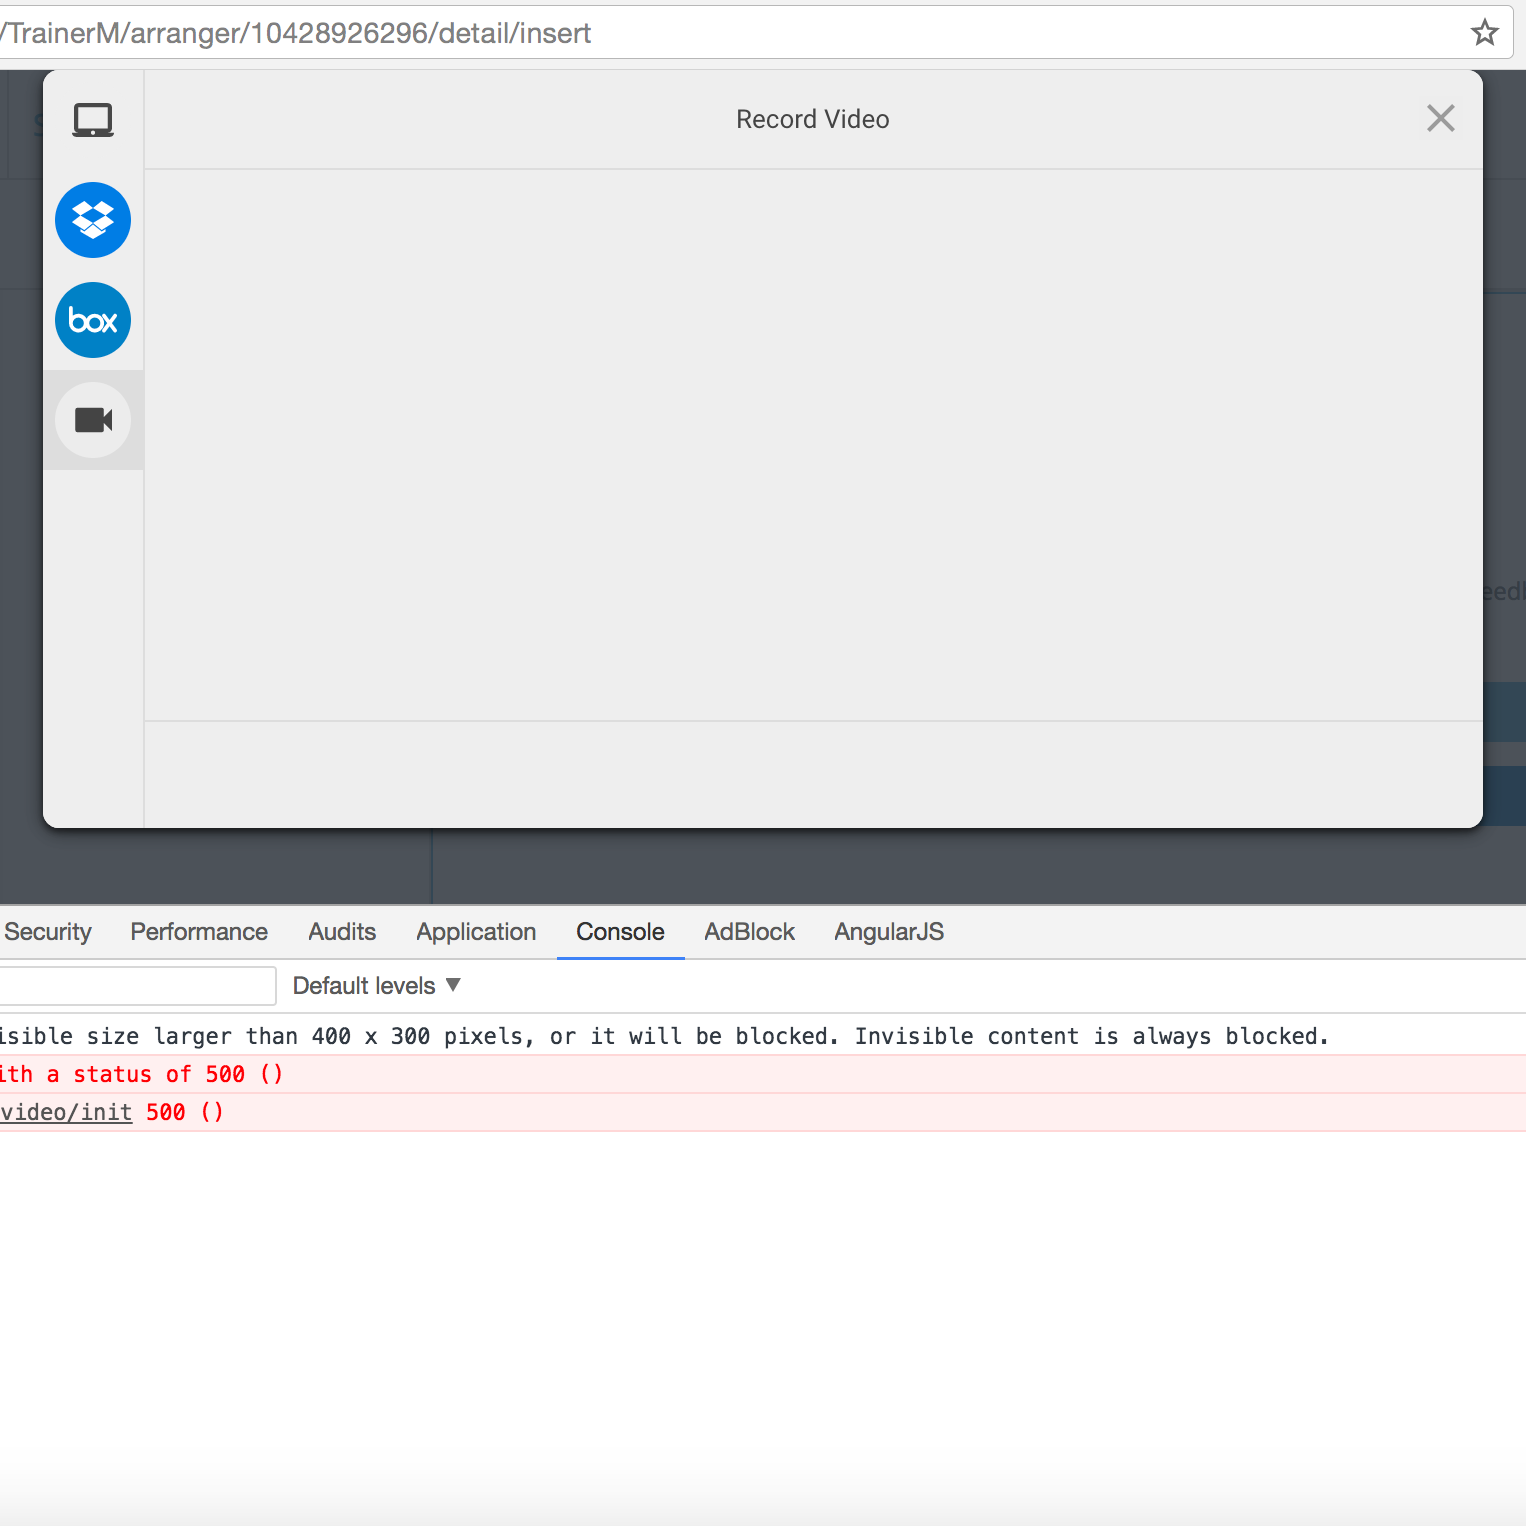
Task: Open the Performance tab
Action: click(199, 932)
